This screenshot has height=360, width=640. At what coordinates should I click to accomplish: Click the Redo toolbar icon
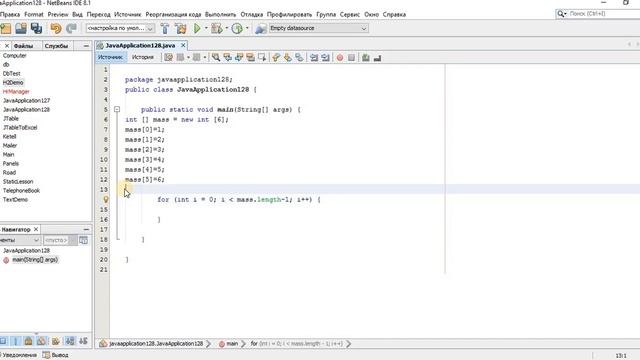pos(71,28)
